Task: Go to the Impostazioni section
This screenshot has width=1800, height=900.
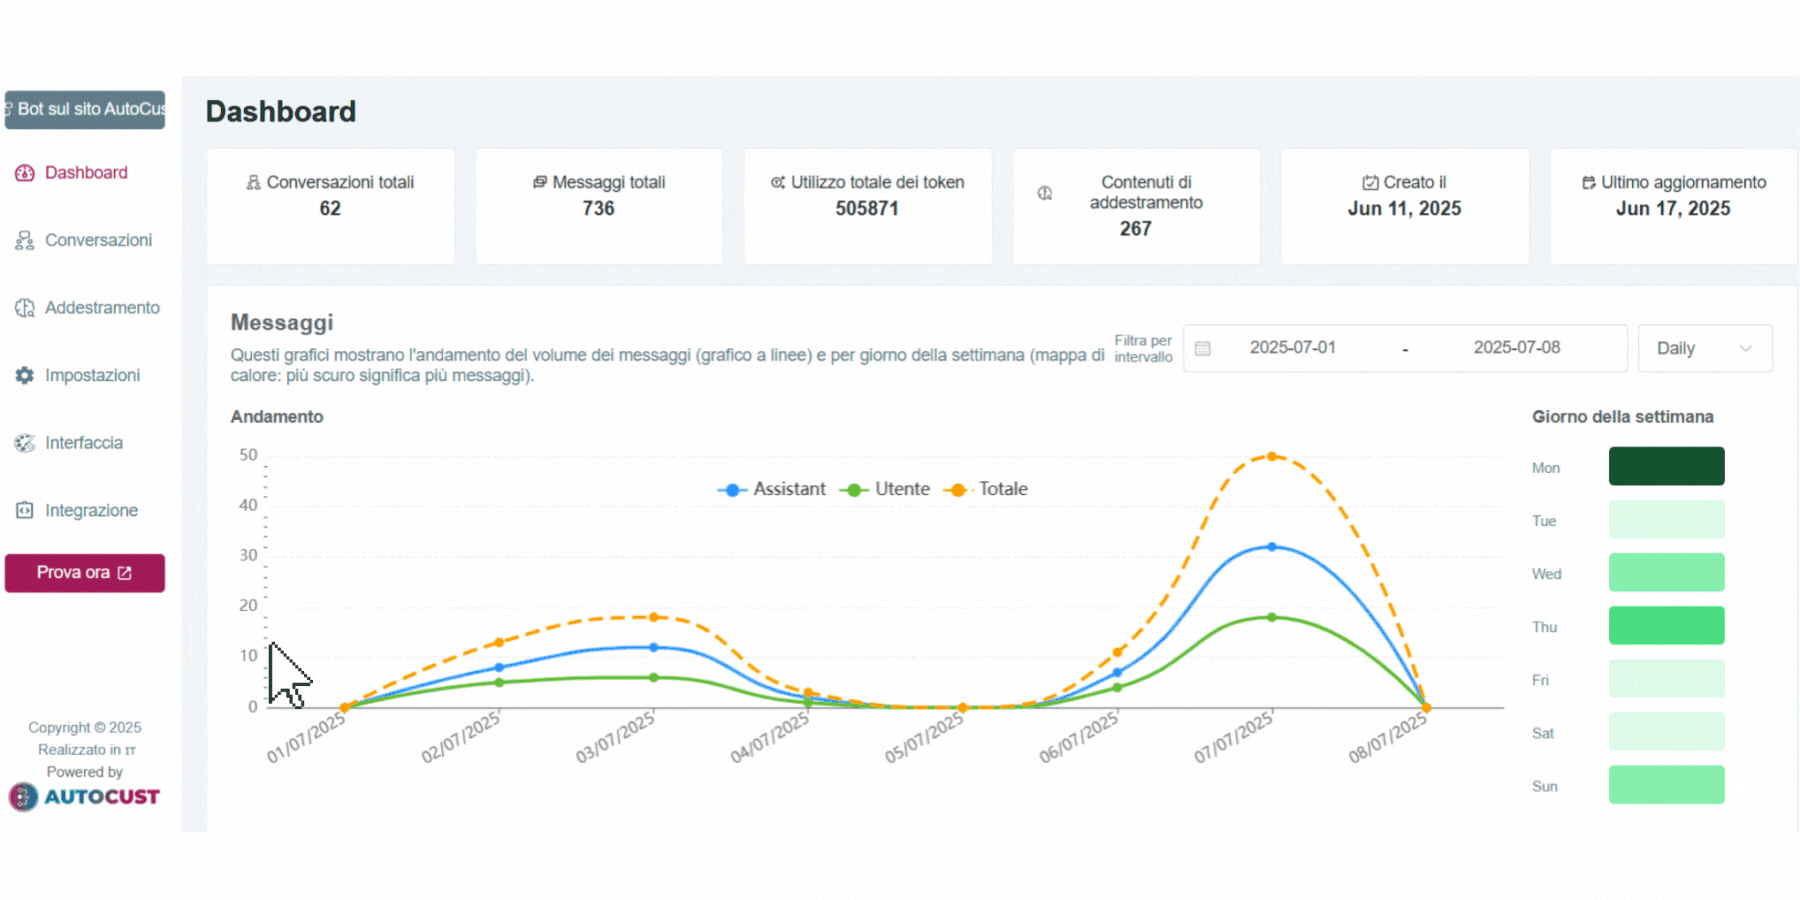Action: tap(92, 375)
